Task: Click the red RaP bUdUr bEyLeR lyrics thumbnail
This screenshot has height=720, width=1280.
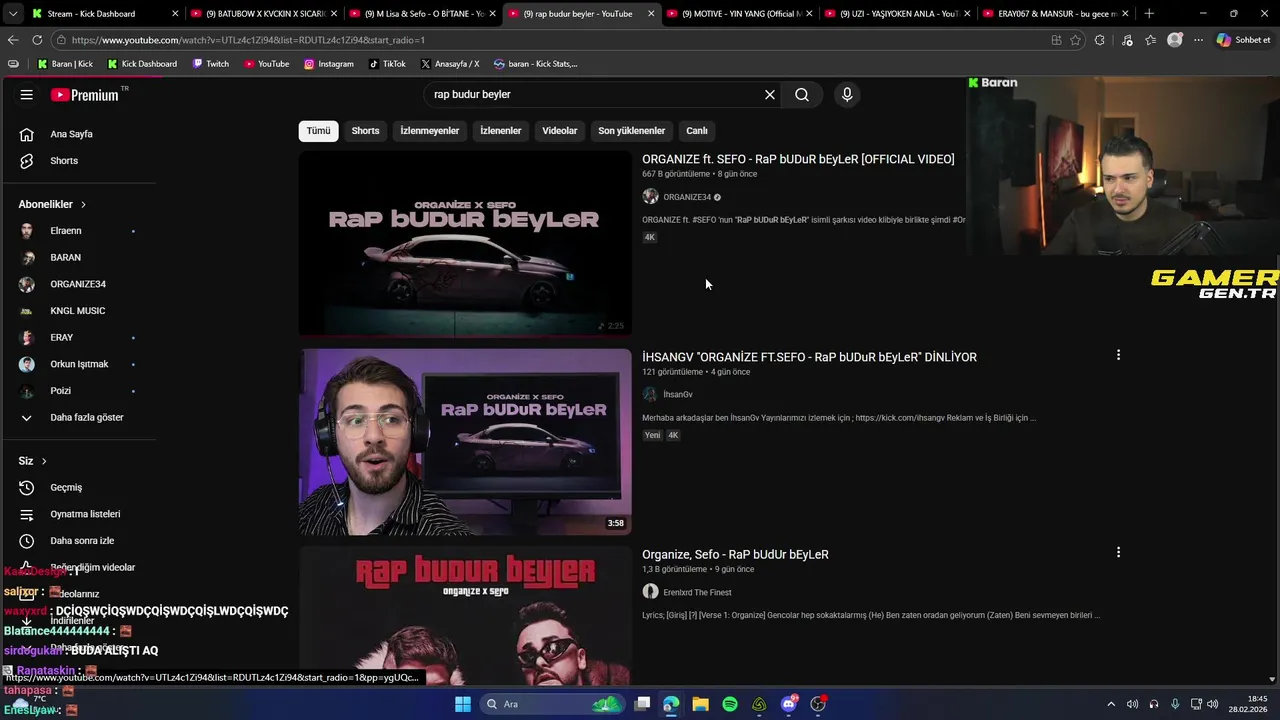Action: (x=465, y=615)
